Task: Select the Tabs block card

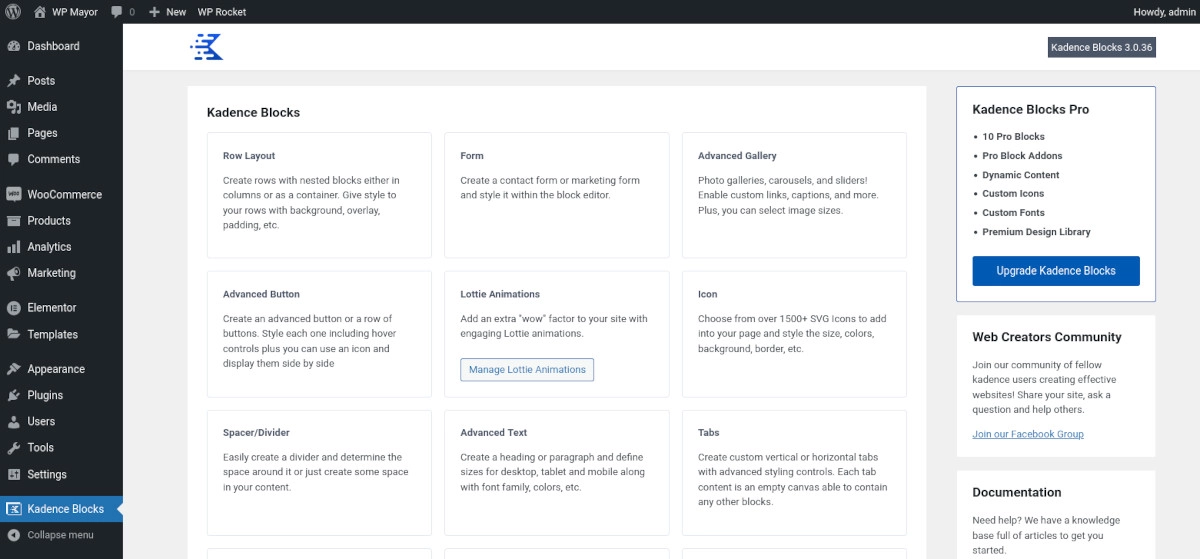Action: pyautogui.click(x=794, y=473)
